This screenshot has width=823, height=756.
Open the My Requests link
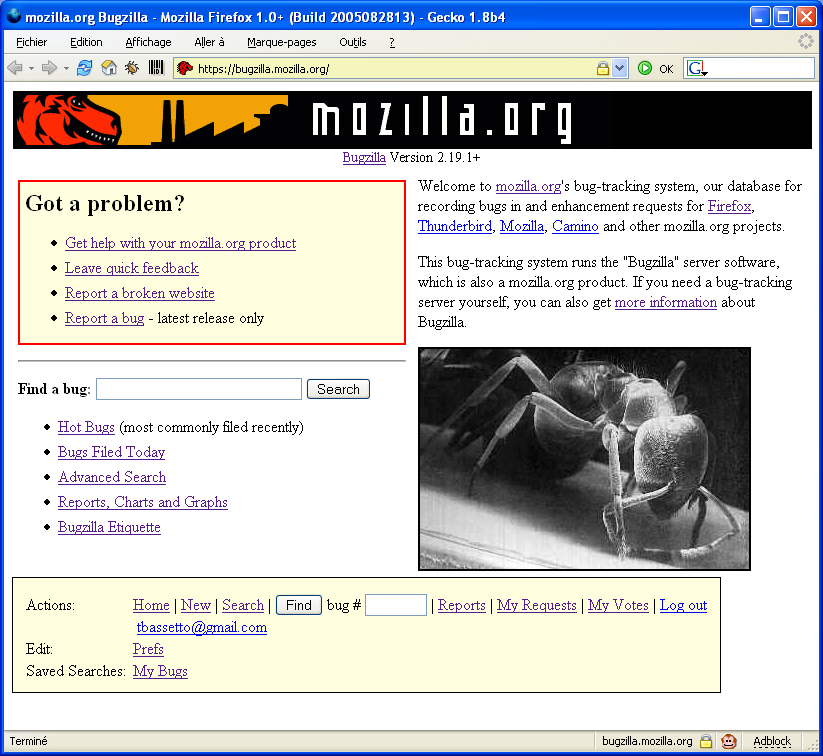[536, 605]
